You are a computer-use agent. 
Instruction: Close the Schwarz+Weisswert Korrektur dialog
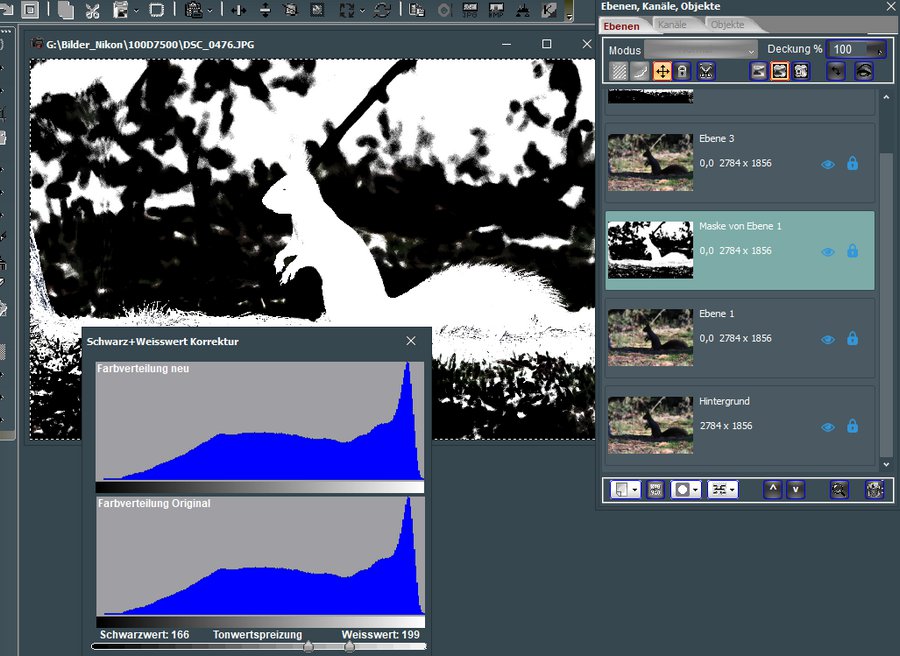click(411, 341)
